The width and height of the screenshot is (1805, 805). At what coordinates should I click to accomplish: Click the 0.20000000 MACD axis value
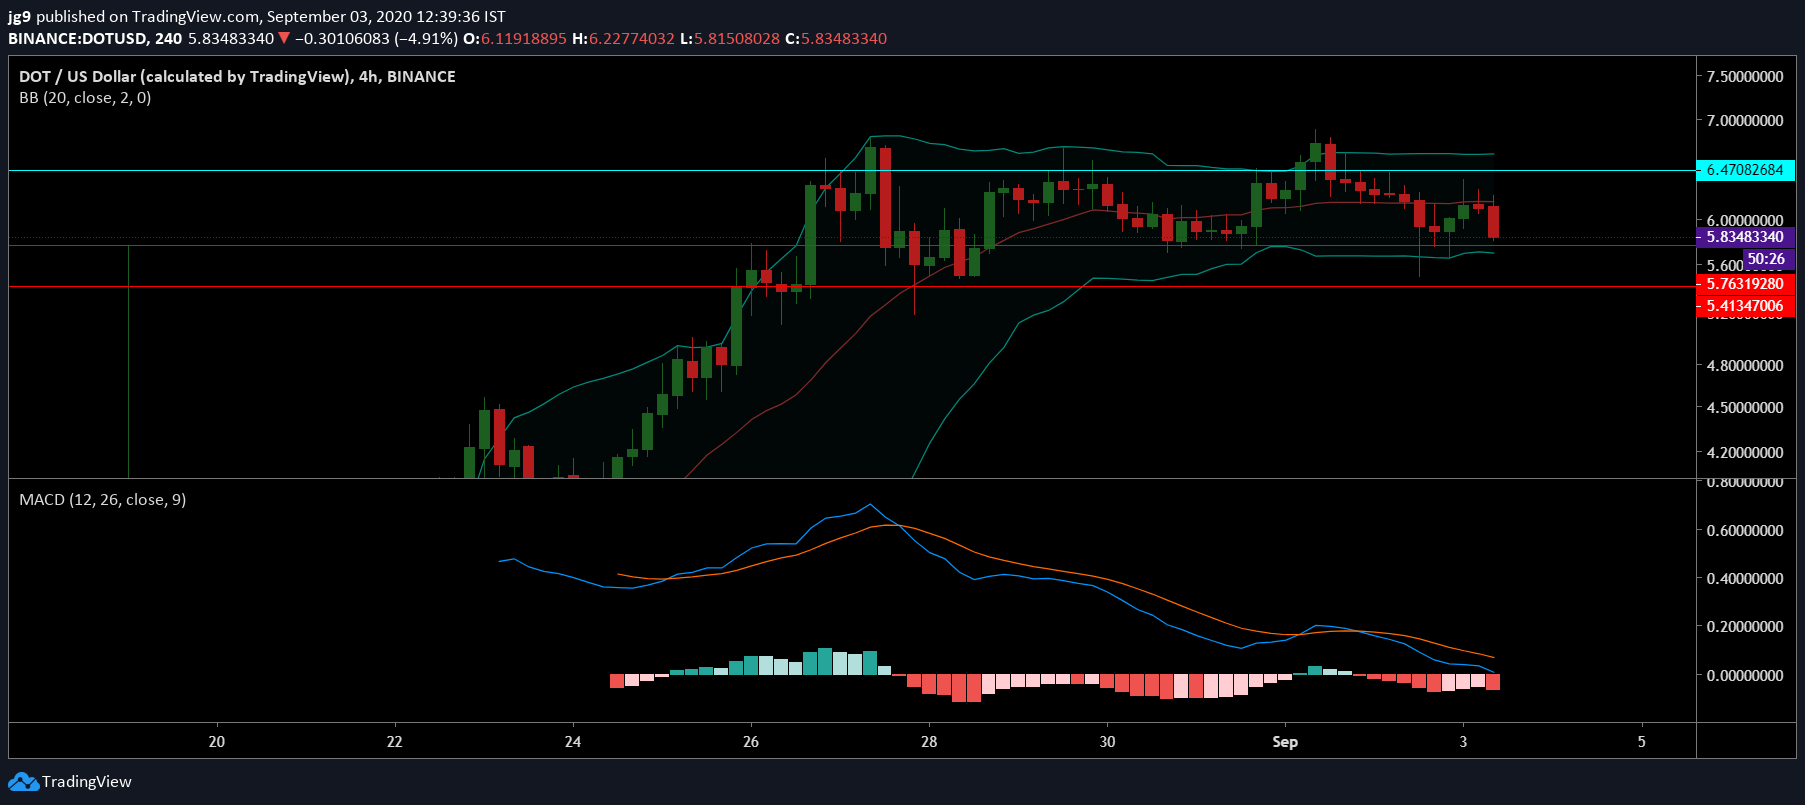coord(1745,626)
